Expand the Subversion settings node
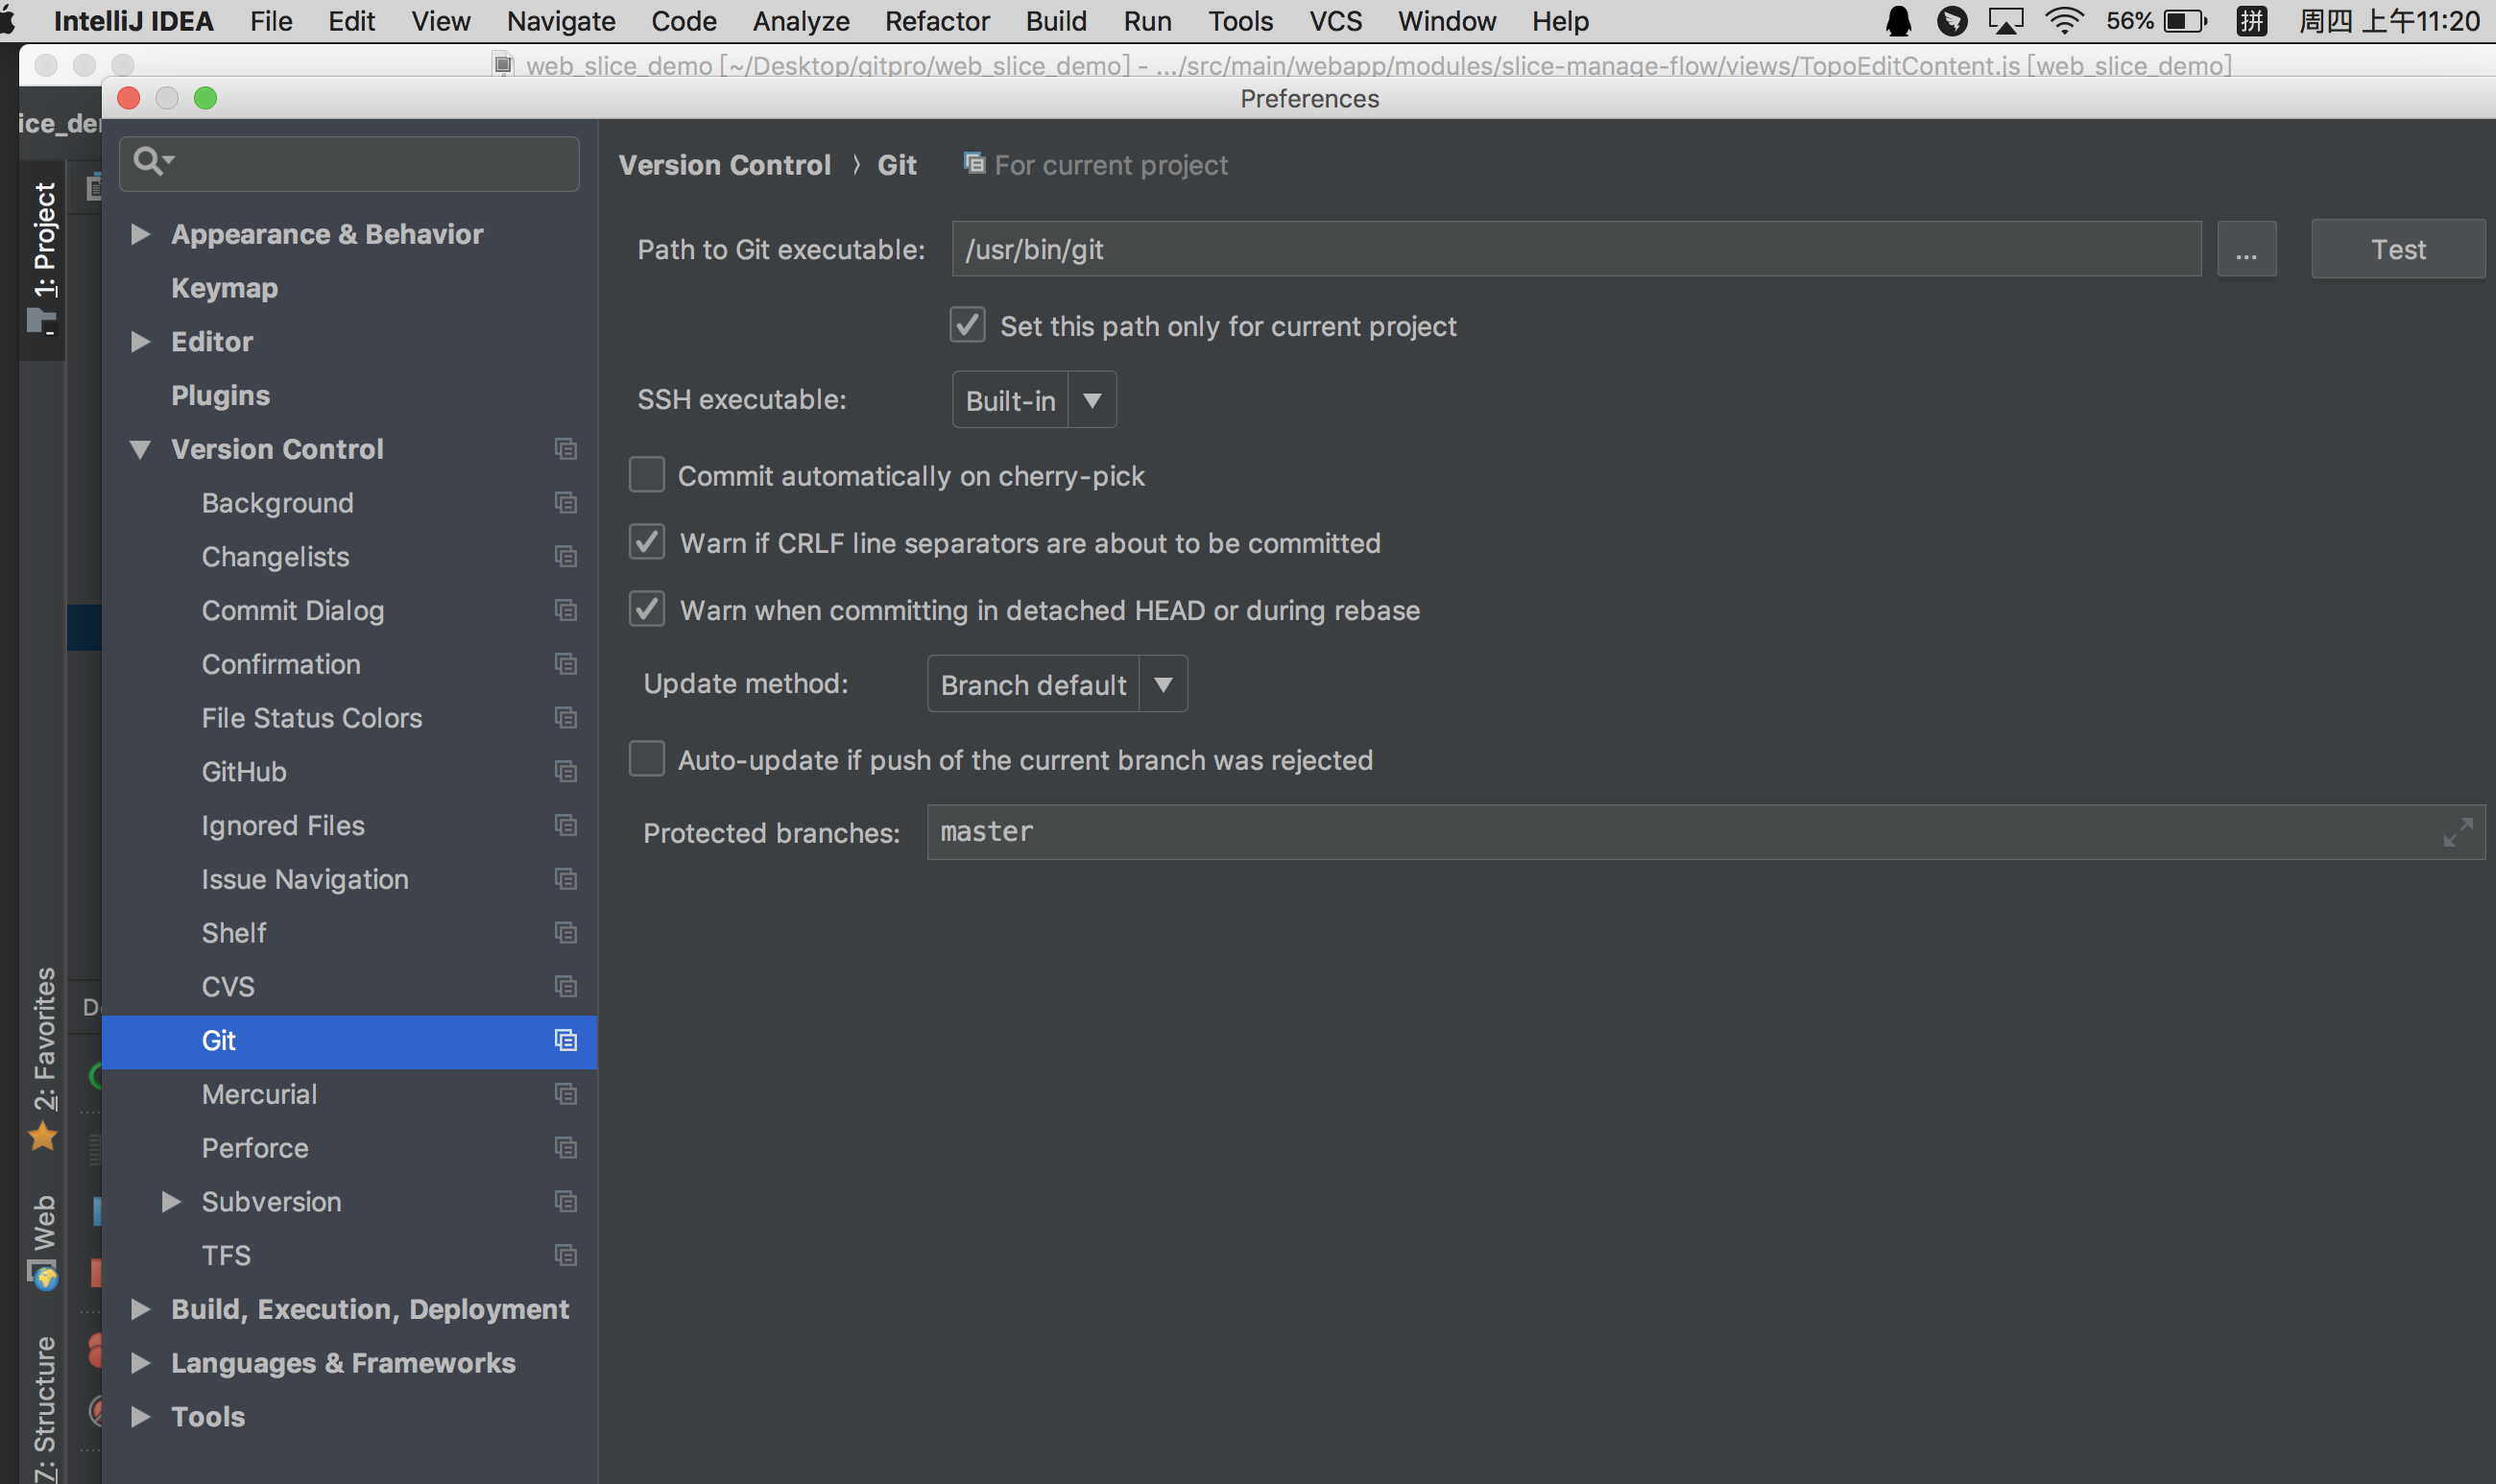 click(x=172, y=1202)
